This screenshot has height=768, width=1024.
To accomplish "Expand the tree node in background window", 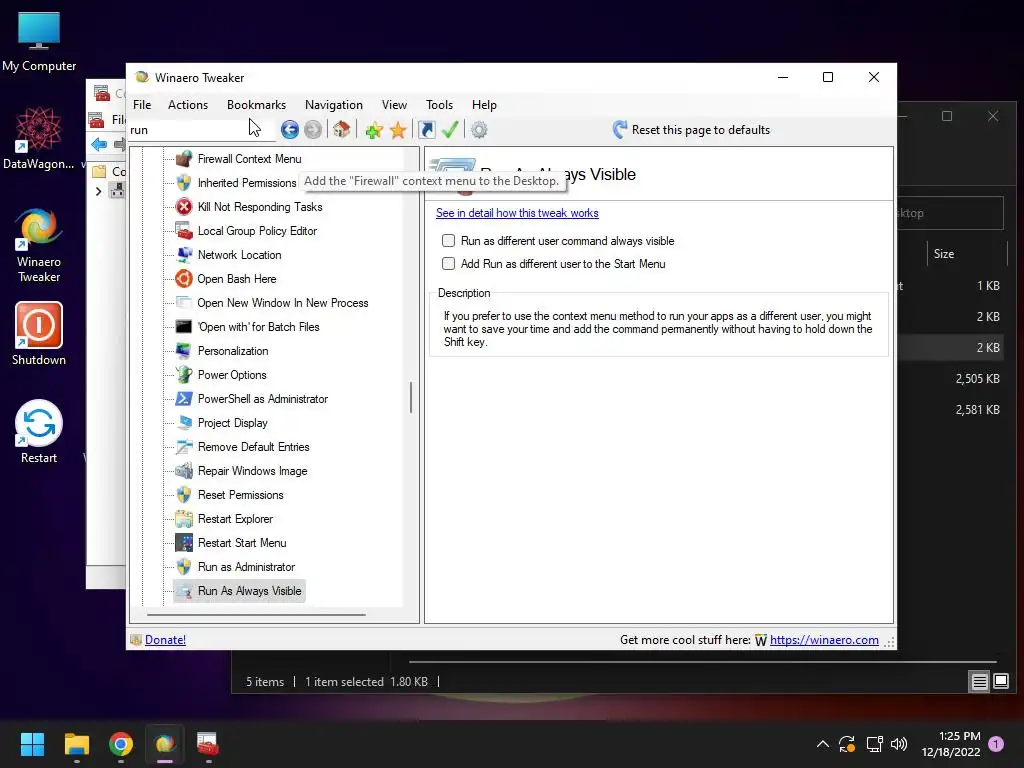I will tap(98, 191).
